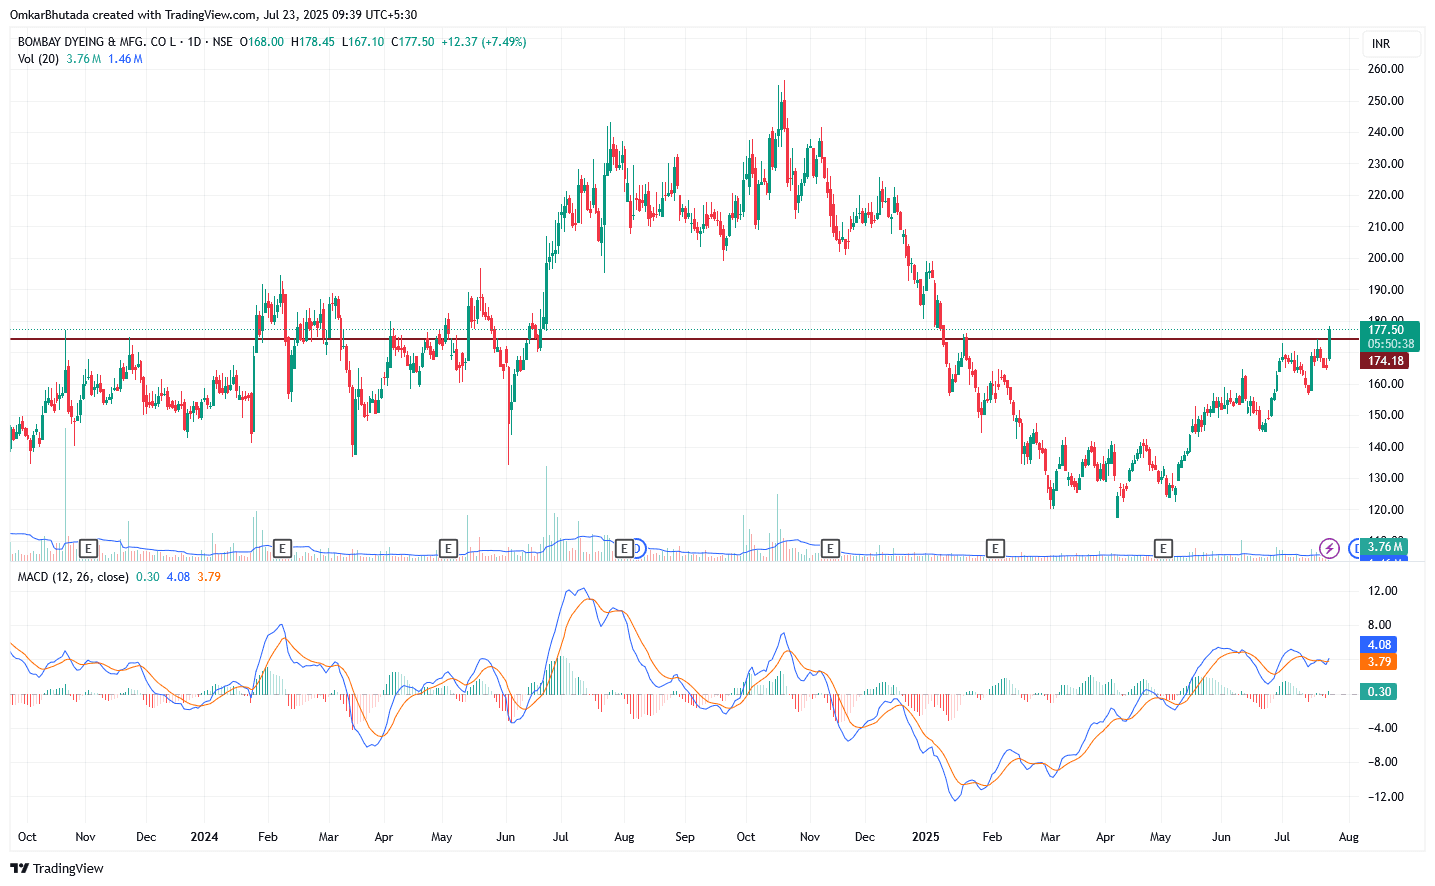Click the 2024 label on the time axis

click(x=204, y=837)
